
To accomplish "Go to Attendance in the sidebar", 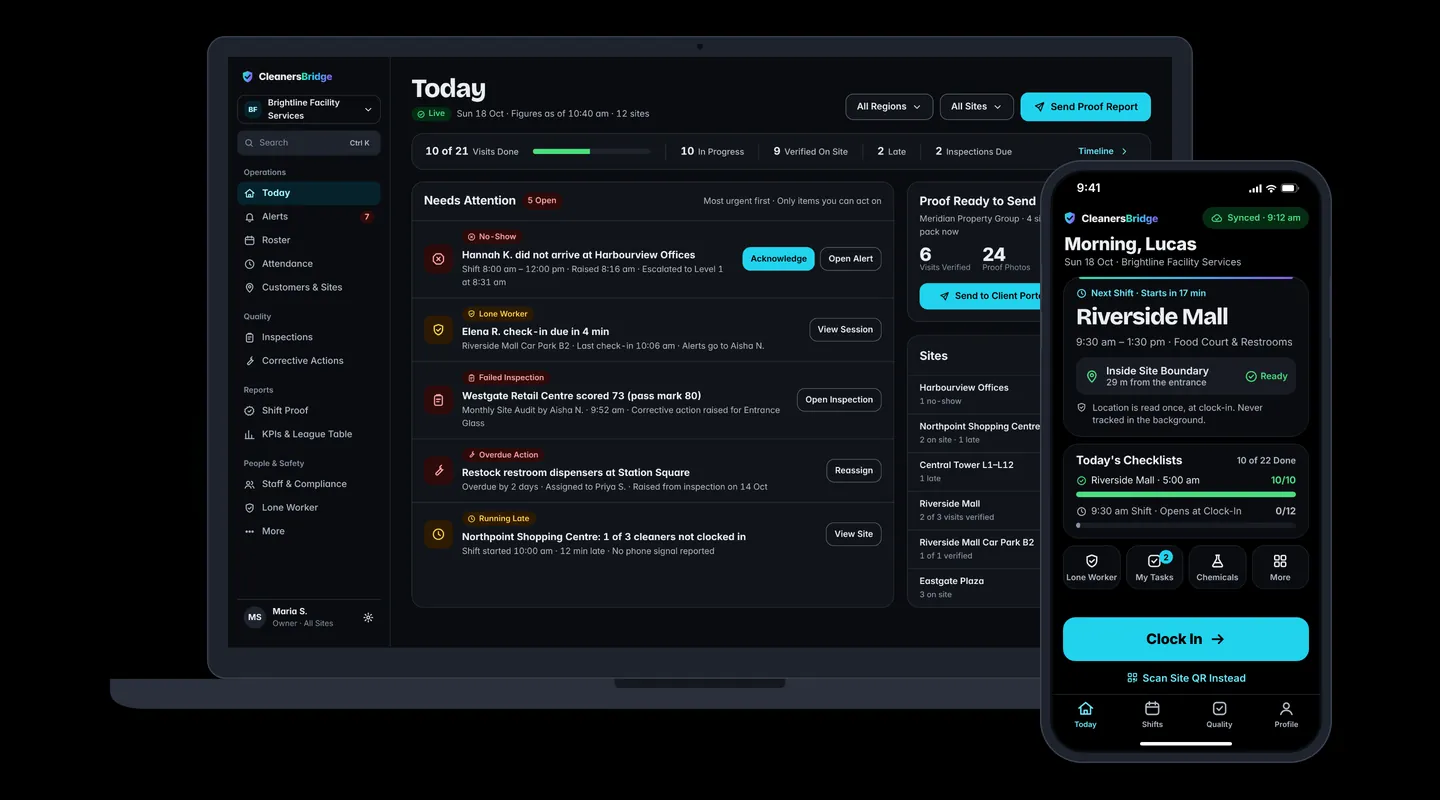I will point(309,264).
